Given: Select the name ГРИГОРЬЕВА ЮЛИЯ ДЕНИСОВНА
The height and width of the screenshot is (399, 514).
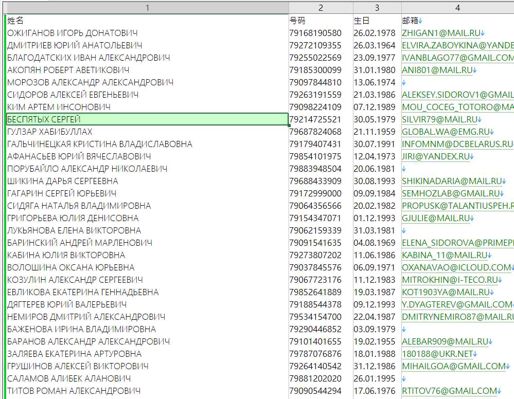Looking at the screenshot, I should click(x=73, y=218).
